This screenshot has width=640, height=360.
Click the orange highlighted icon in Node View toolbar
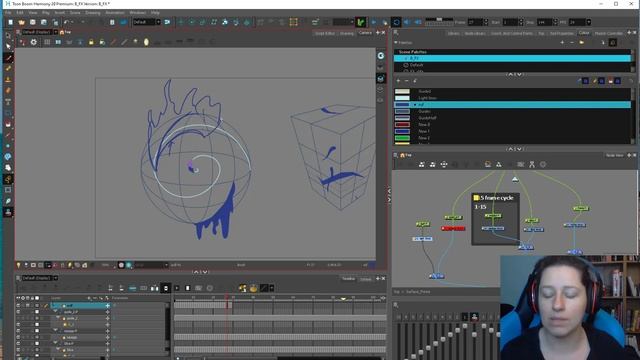(488, 164)
